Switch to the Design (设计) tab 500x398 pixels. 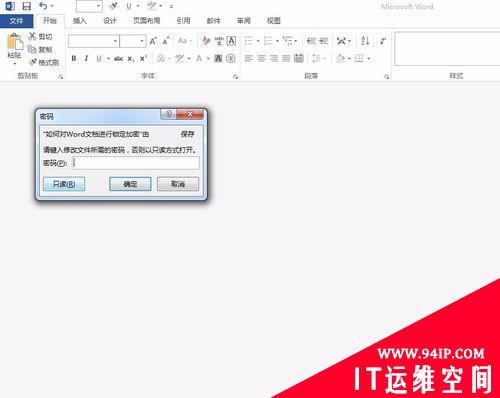coord(110,21)
